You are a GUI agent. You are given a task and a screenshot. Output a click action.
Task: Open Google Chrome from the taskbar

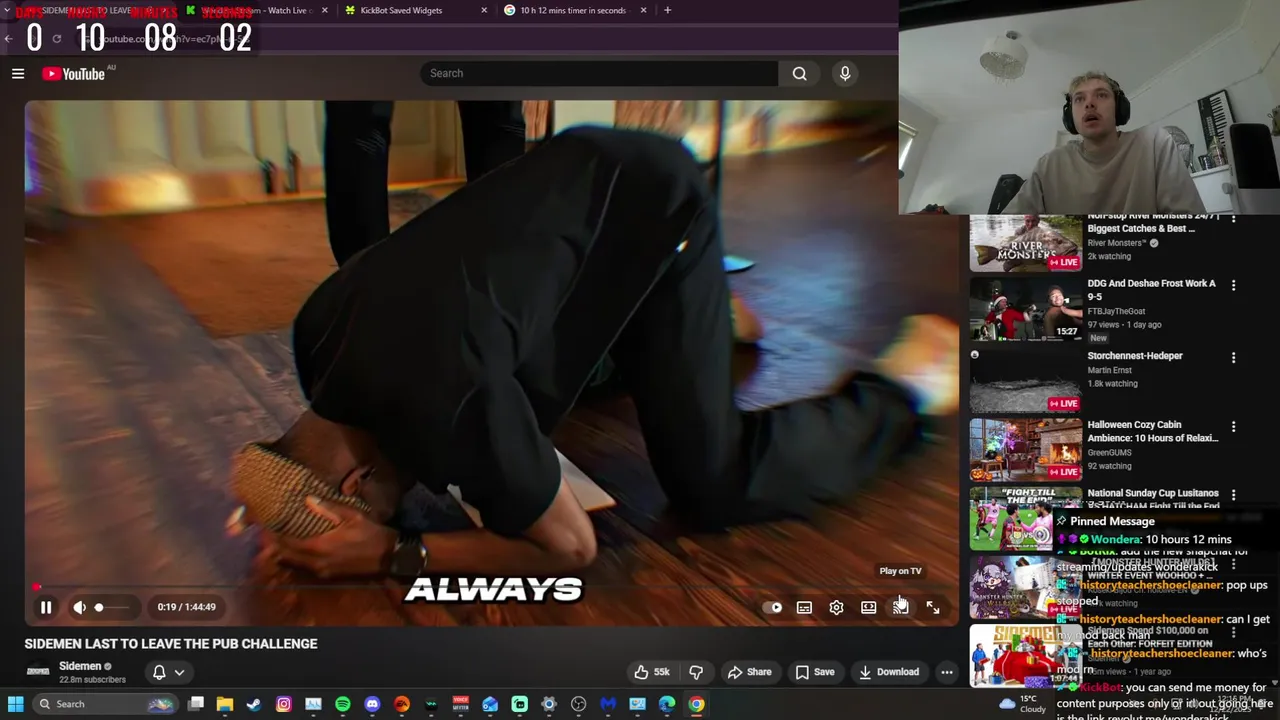(696, 704)
